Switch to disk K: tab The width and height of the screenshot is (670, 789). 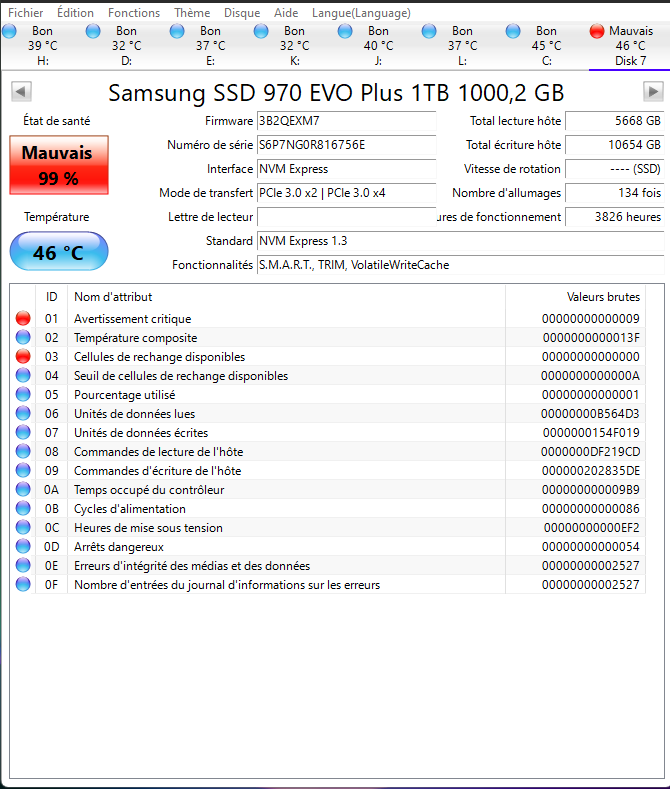click(294, 46)
